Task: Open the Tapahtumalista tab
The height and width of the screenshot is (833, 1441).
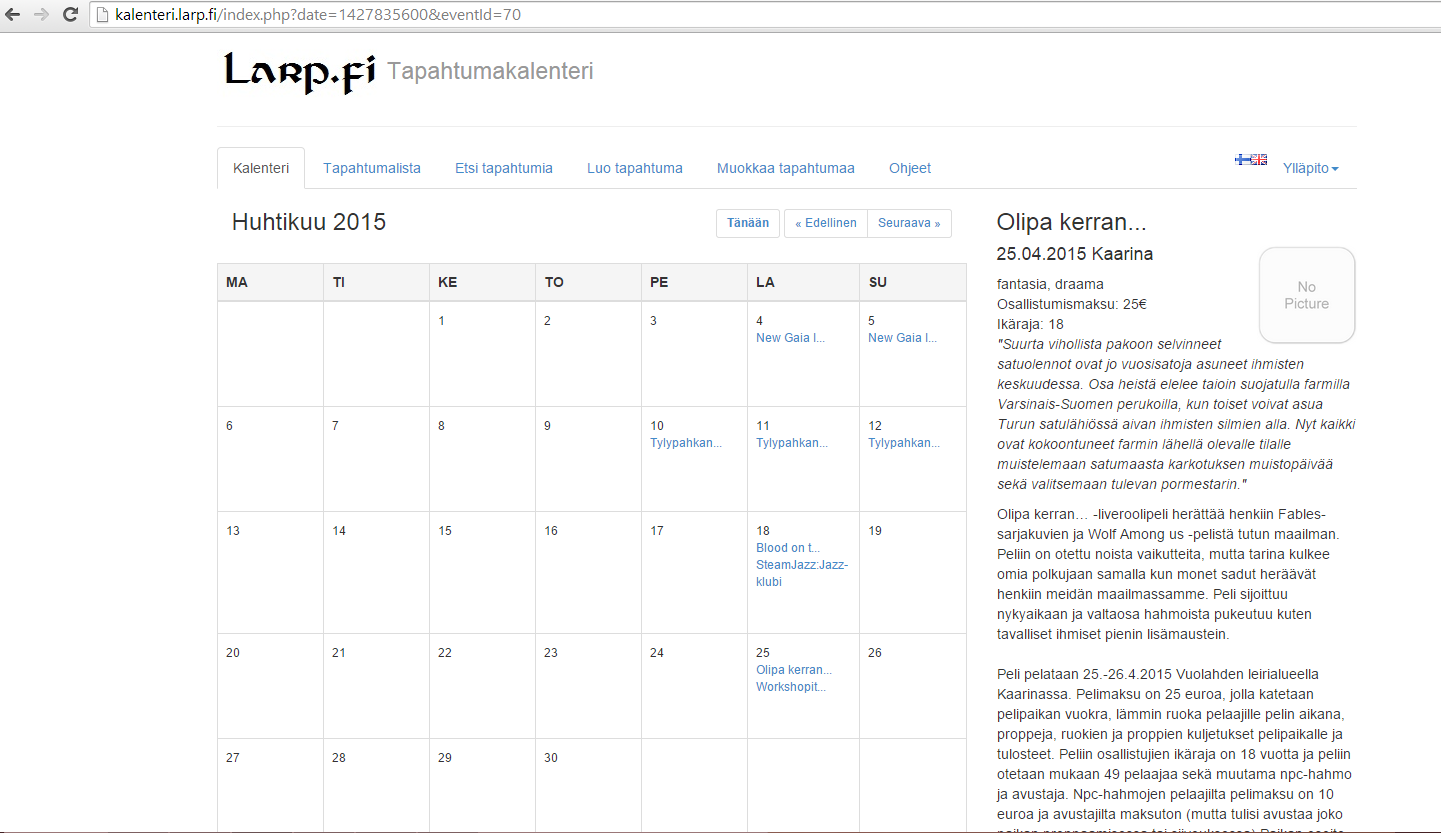Action: pos(371,168)
